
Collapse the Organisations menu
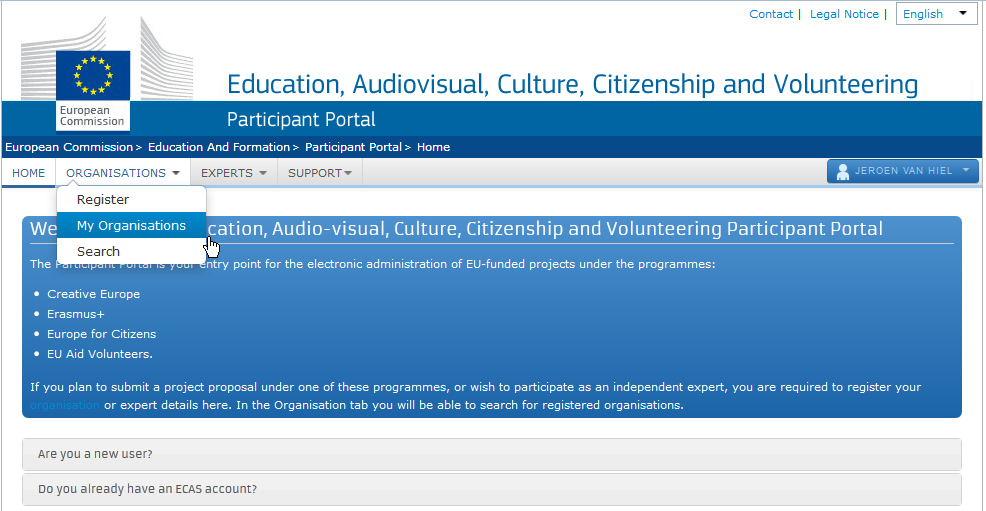pos(123,173)
